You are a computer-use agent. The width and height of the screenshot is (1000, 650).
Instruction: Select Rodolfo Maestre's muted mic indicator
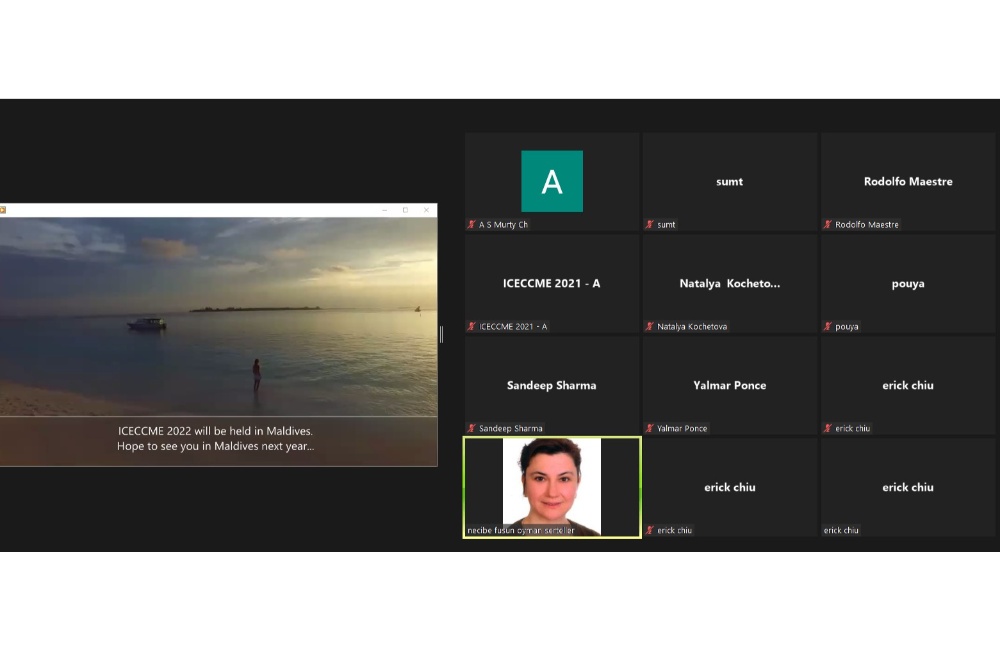pos(828,225)
